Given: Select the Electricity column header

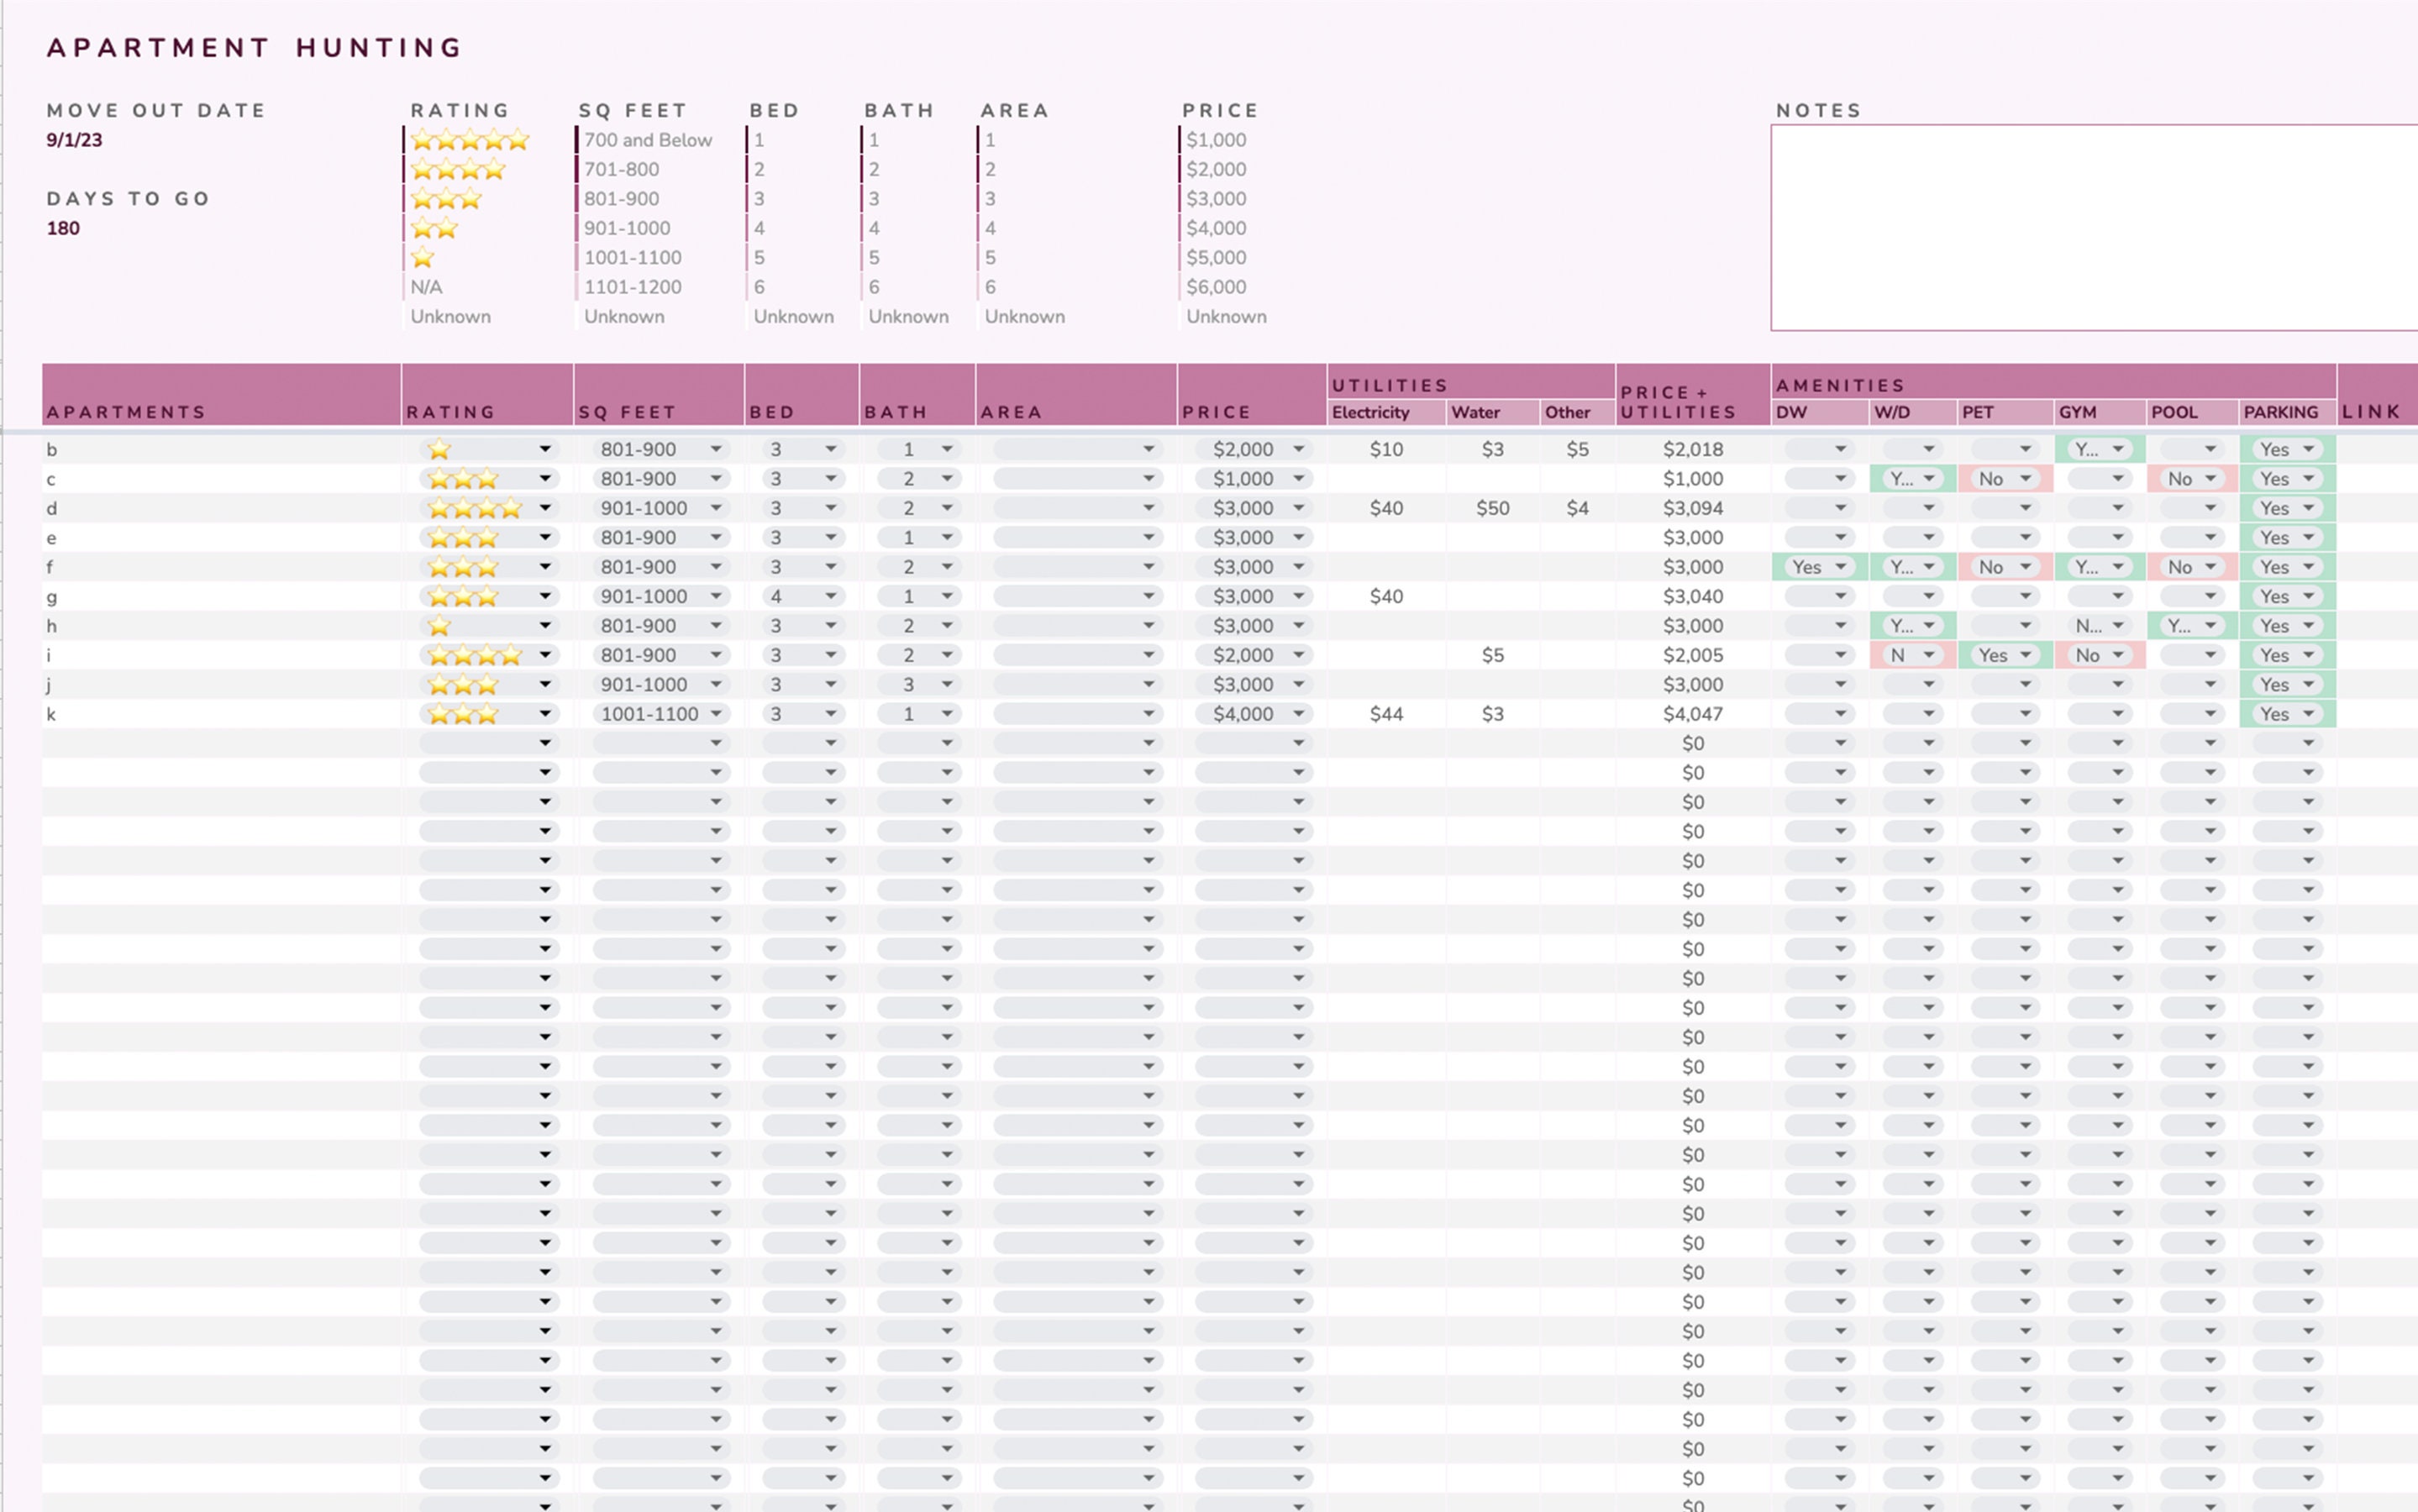Looking at the screenshot, I should tap(1386, 412).
